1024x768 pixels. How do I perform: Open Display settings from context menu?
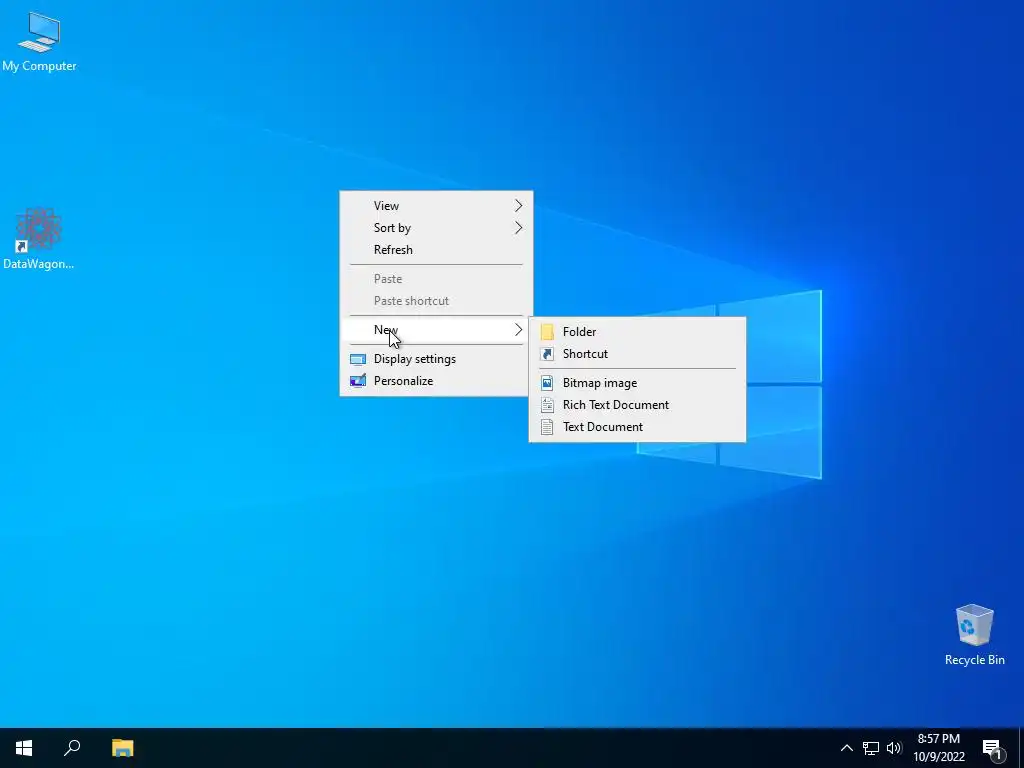click(x=436, y=359)
